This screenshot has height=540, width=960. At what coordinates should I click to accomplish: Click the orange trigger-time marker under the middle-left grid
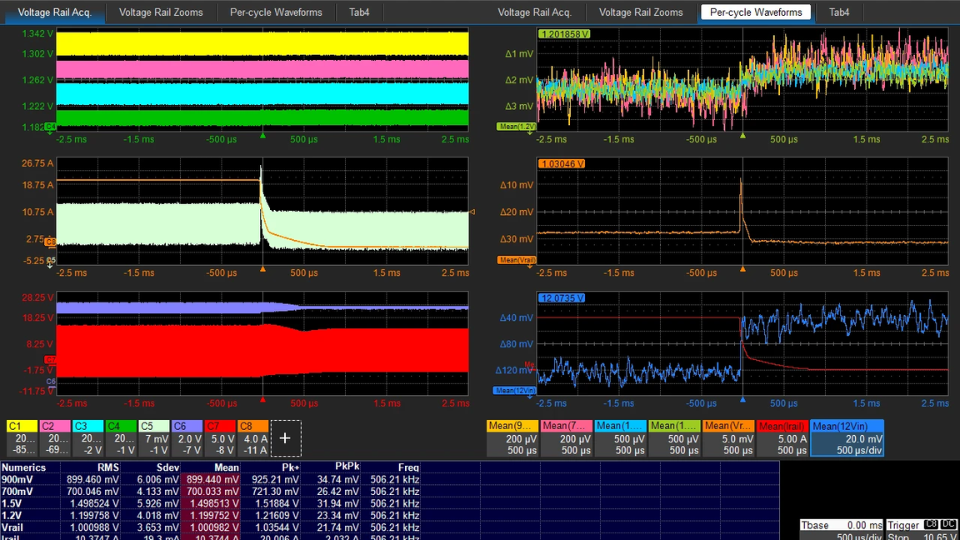pos(263,268)
